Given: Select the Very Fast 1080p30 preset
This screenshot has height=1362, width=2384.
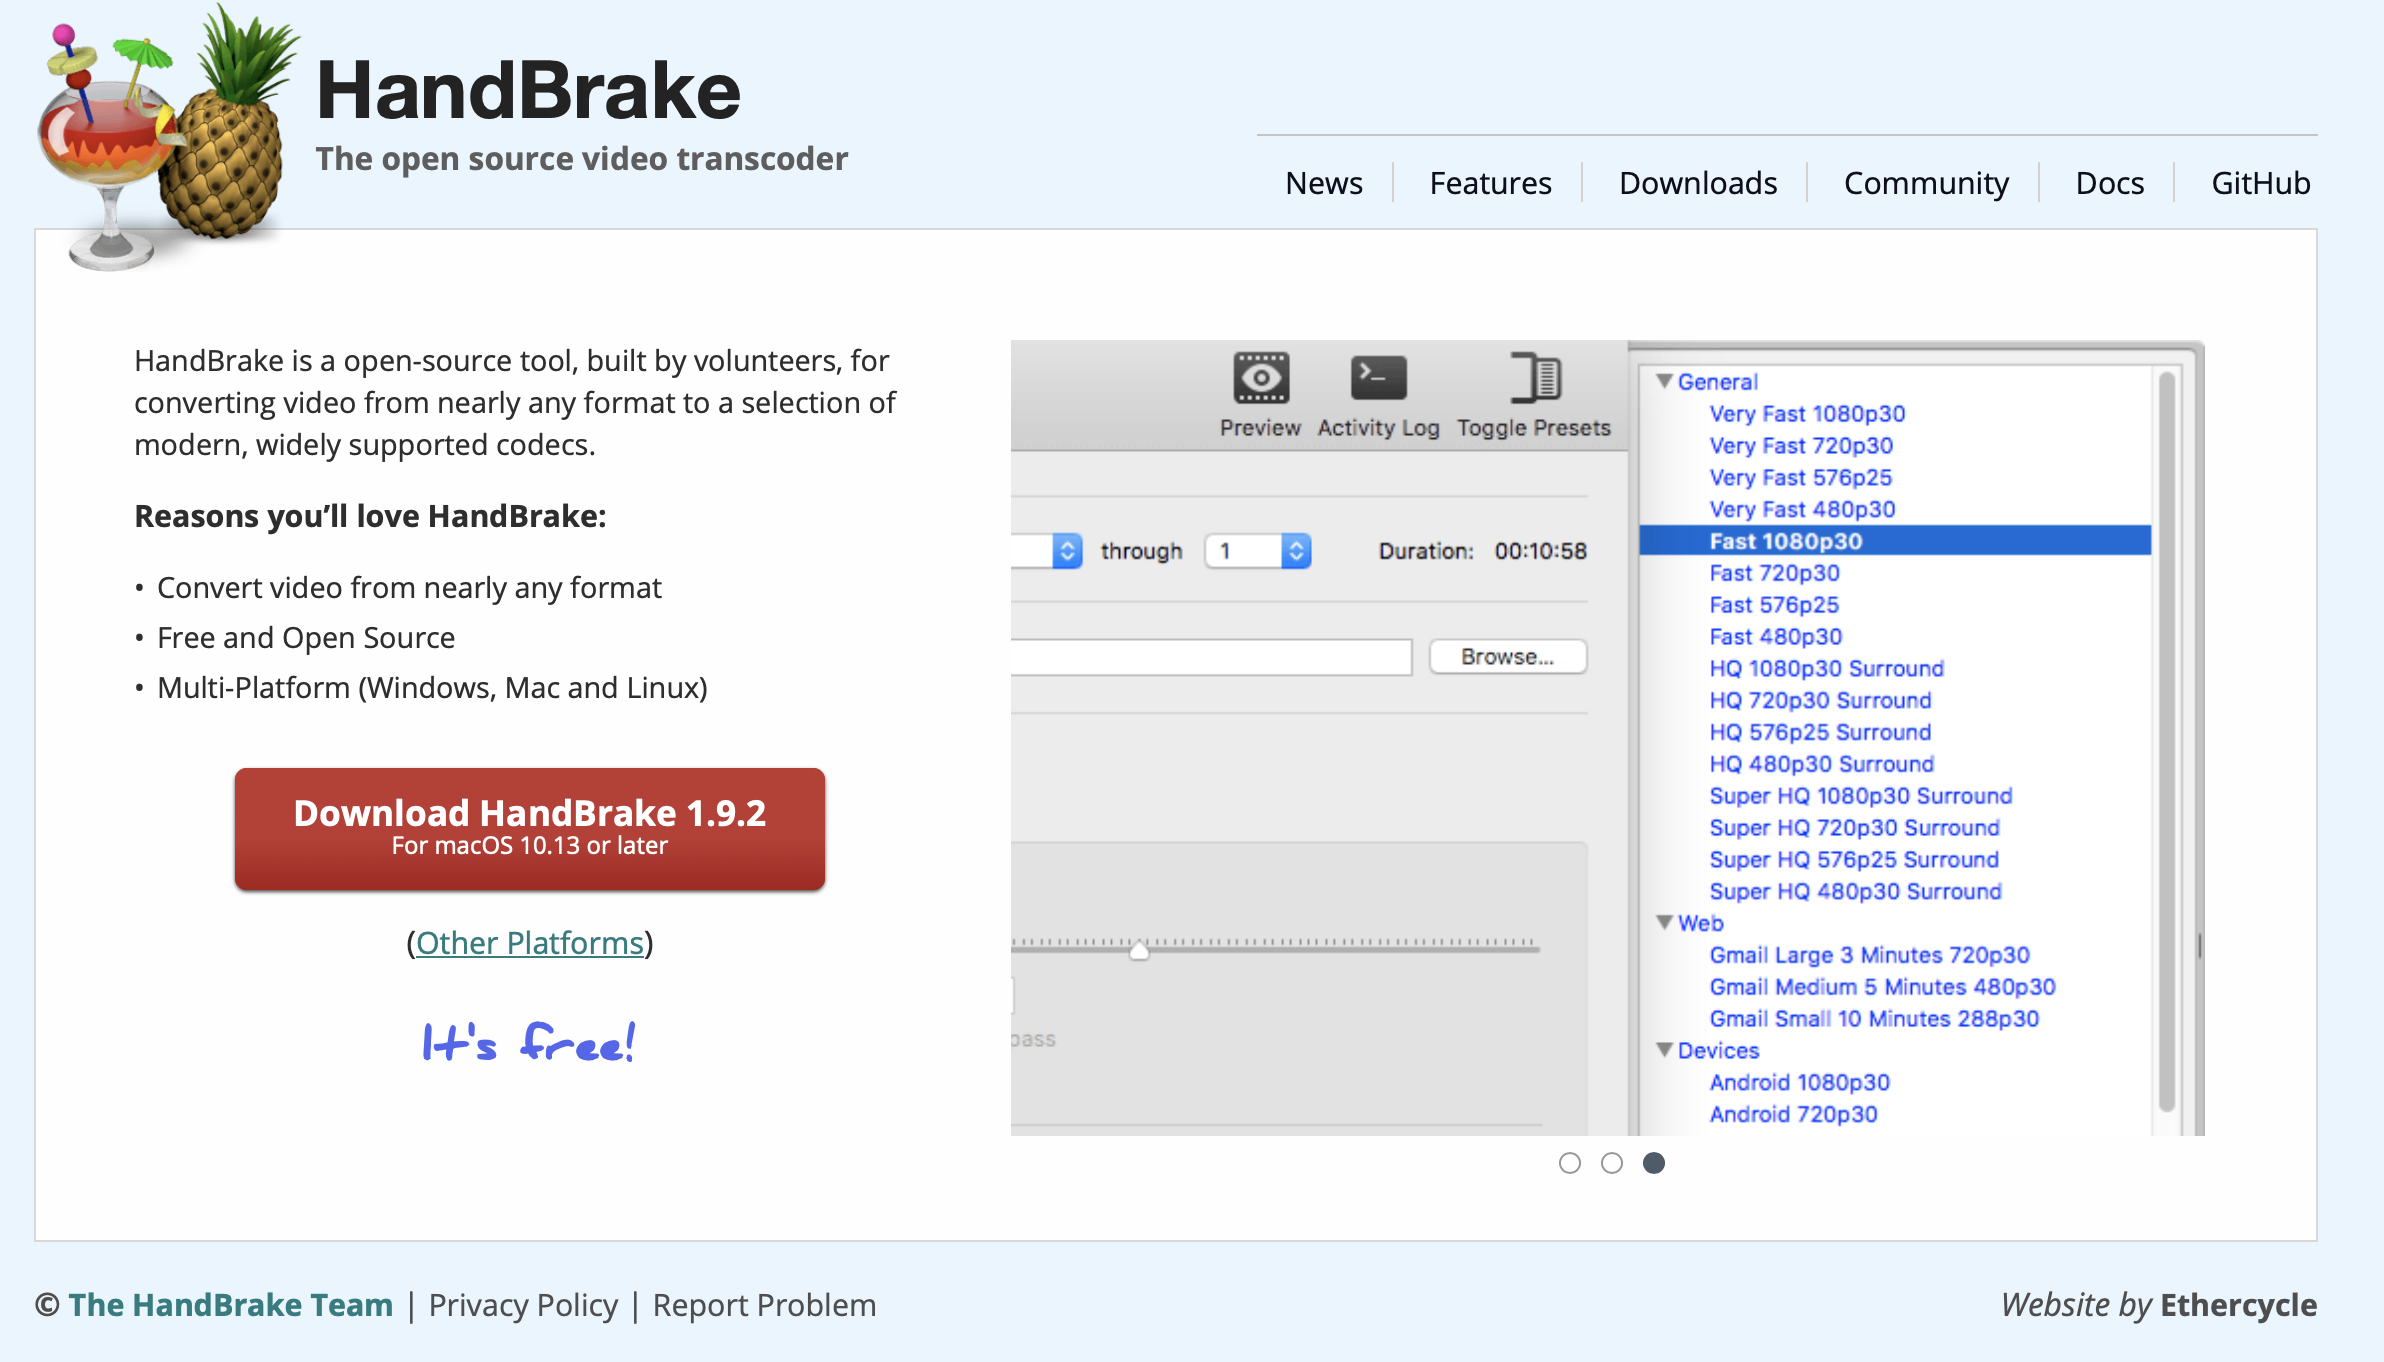Looking at the screenshot, I should tap(1807, 414).
